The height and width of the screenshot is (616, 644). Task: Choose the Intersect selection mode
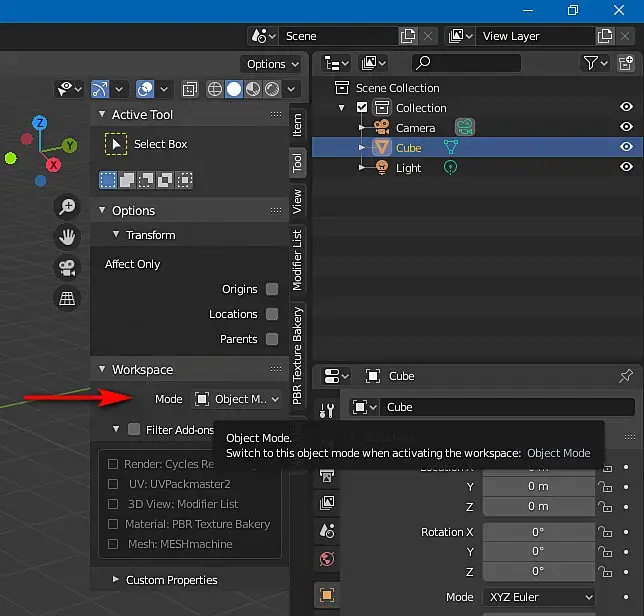pos(184,180)
